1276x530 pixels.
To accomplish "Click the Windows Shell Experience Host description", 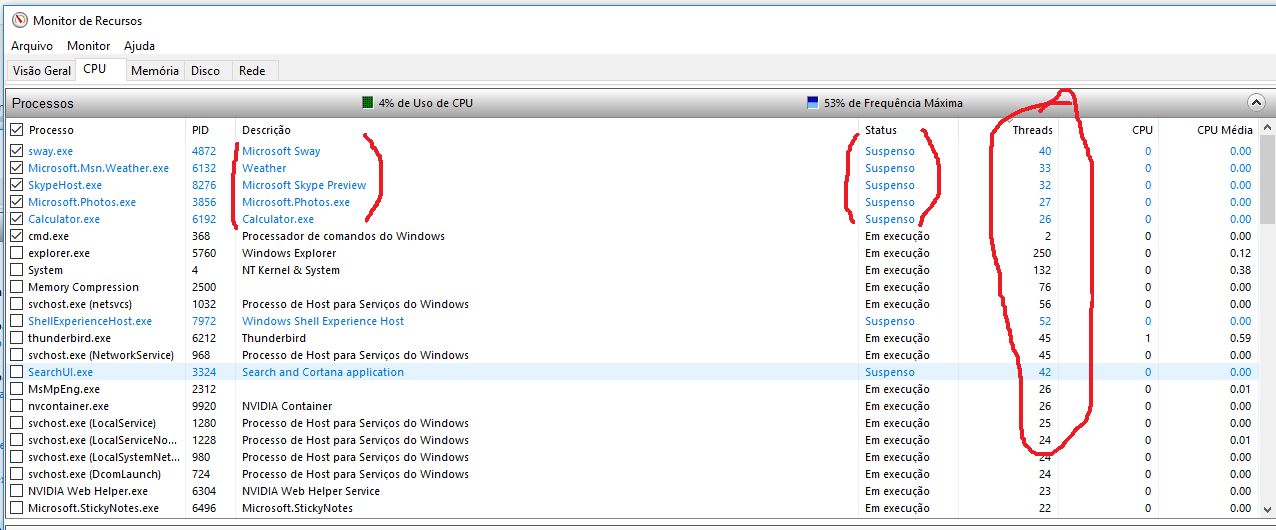I will point(323,321).
